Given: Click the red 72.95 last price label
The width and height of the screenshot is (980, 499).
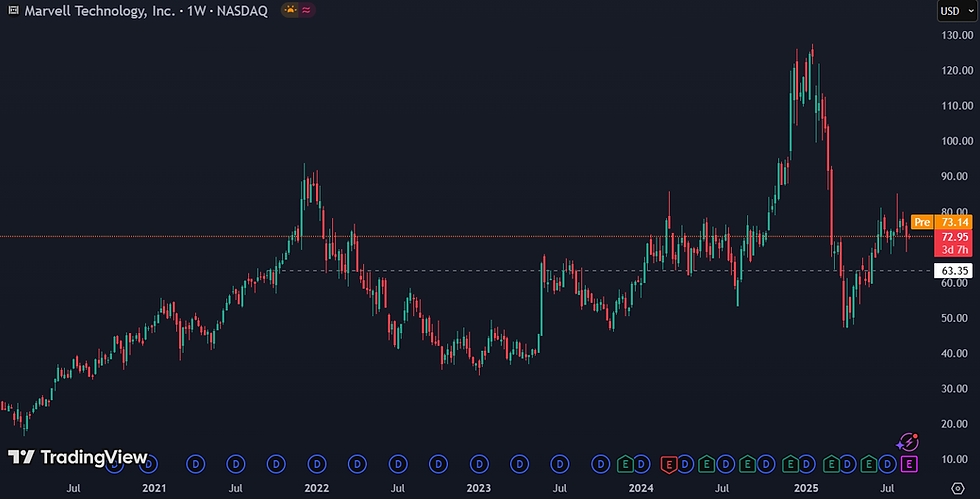Looking at the screenshot, I should (954, 236).
